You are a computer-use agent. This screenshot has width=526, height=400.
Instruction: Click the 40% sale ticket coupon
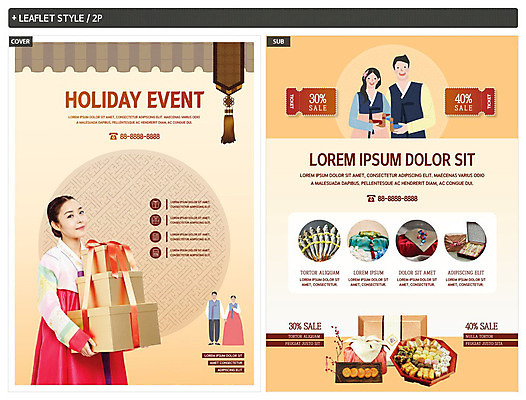[x=470, y=102]
